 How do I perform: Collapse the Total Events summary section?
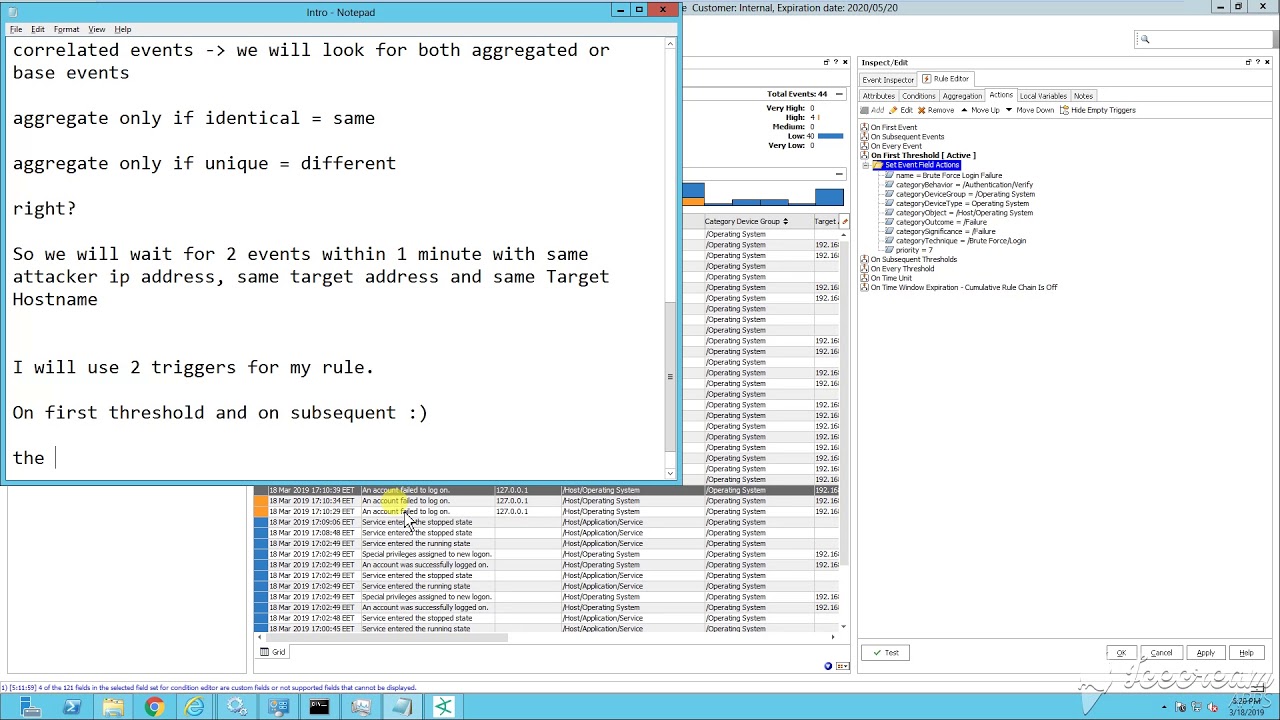pyautogui.click(x=839, y=94)
